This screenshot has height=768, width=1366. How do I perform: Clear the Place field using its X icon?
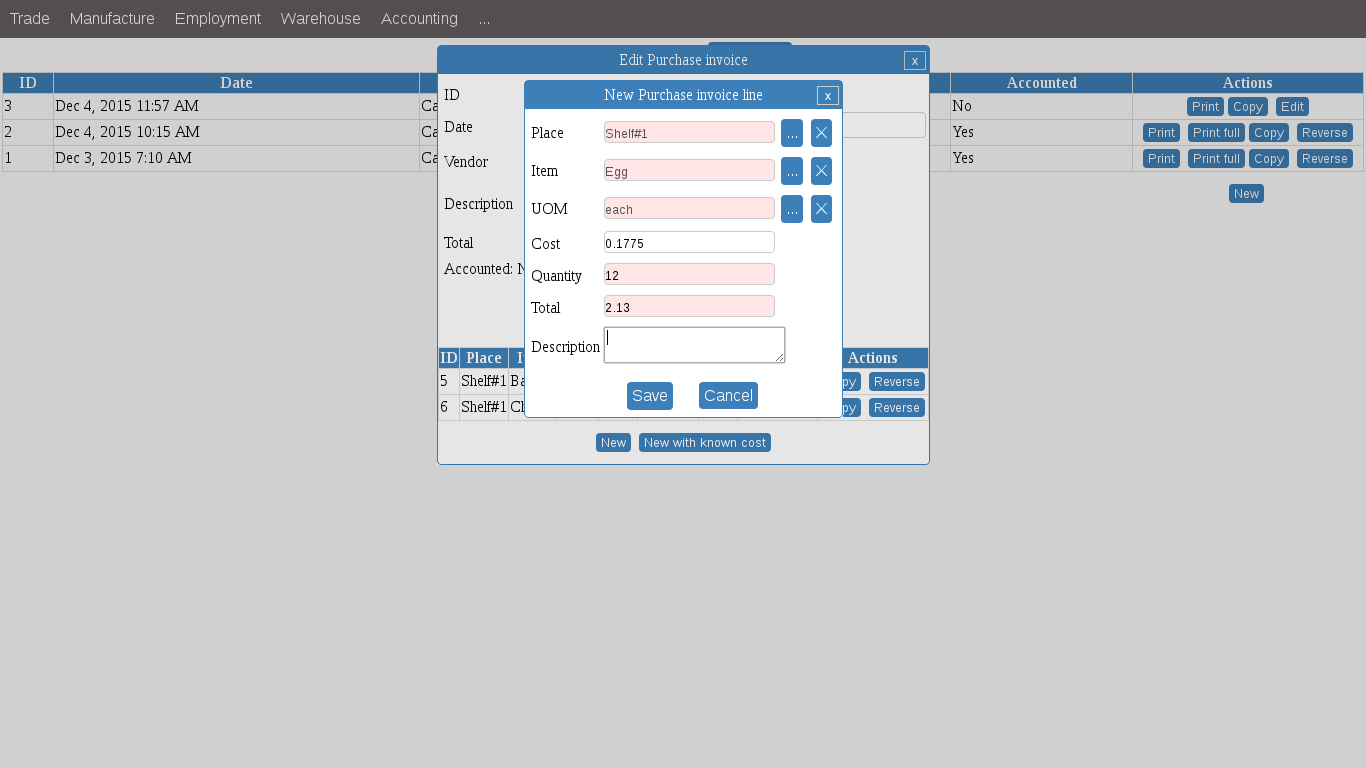[x=821, y=132]
